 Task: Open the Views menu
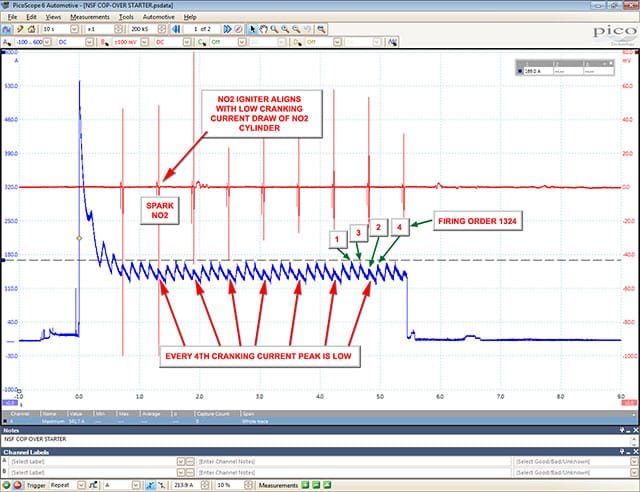click(x=53, y=17)
